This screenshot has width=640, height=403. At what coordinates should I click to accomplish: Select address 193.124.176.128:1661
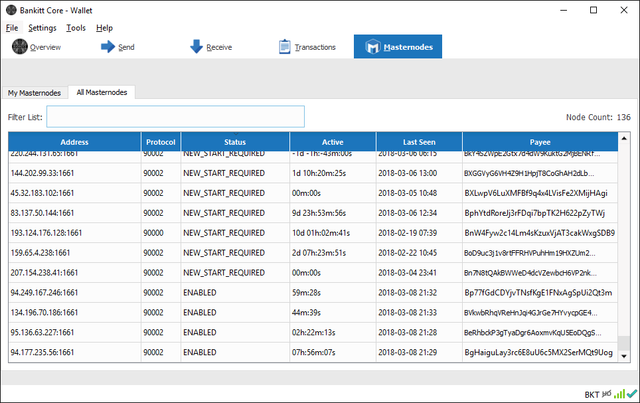pos(47,233)
